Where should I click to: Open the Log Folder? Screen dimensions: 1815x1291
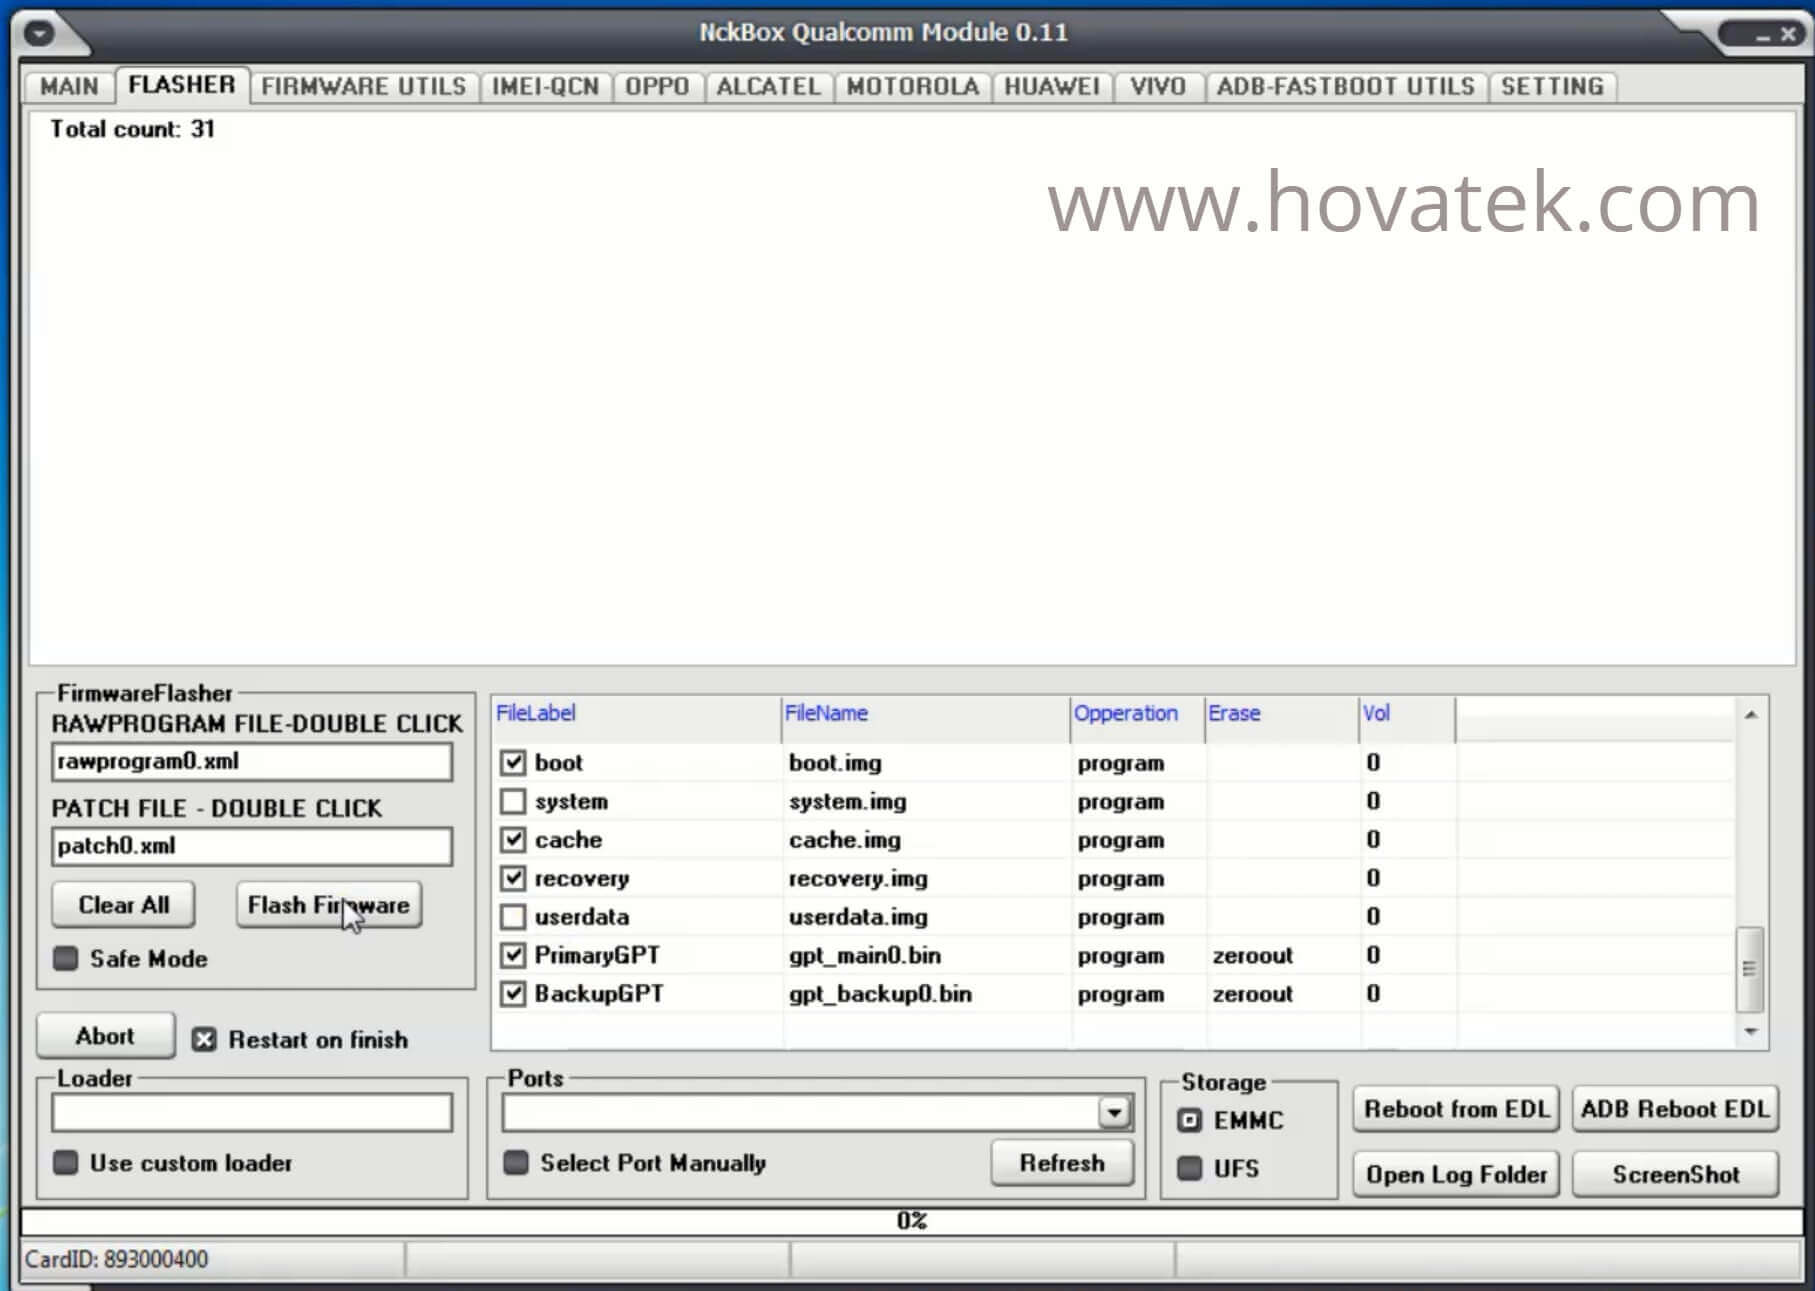click(1455, 1174)
